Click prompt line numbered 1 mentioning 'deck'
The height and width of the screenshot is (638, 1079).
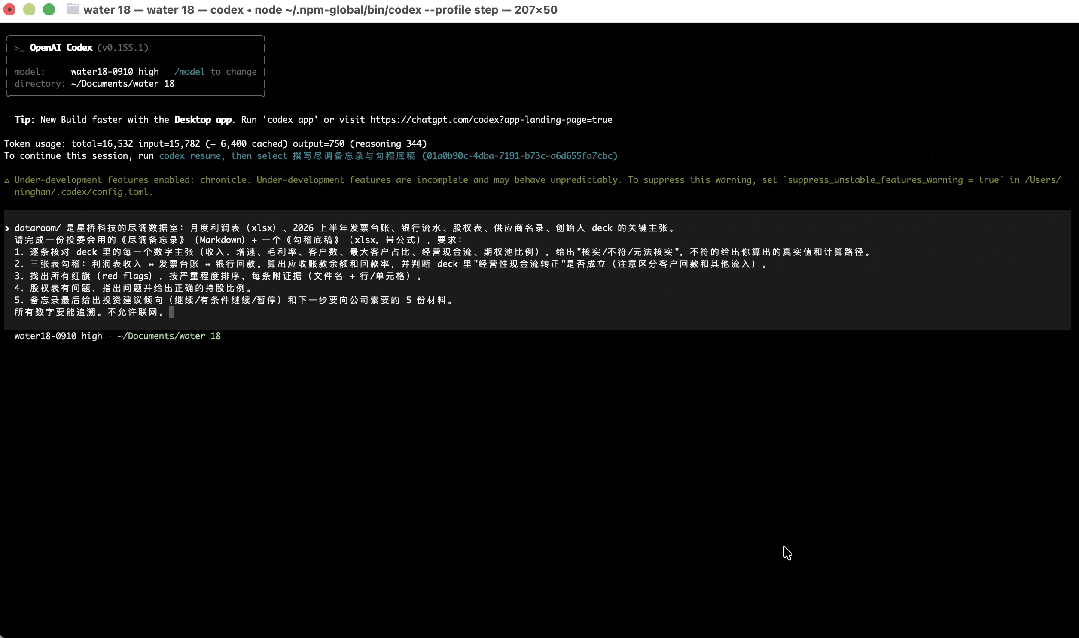(x=442, y=252)
